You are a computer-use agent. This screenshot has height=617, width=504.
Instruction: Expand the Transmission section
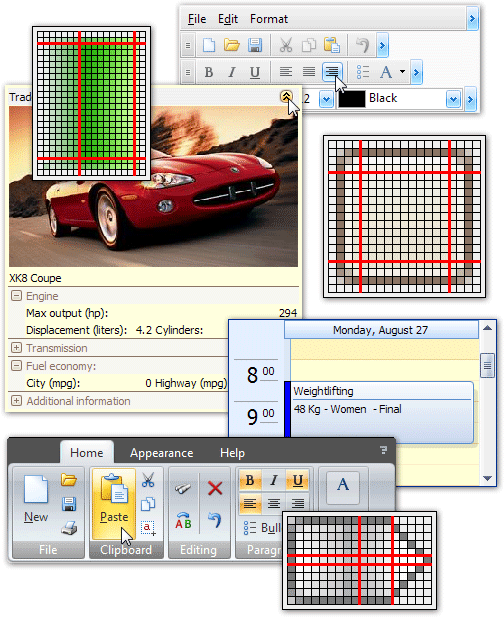coord(16,348)
